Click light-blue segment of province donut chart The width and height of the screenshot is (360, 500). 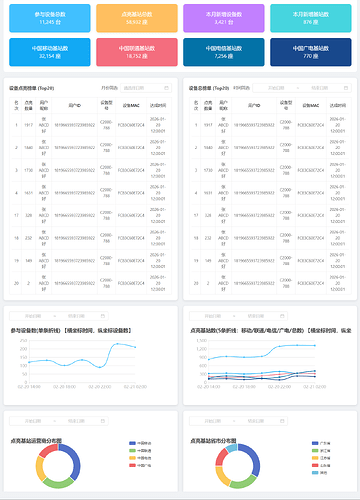pyautogui.click(x=232, y=447)
